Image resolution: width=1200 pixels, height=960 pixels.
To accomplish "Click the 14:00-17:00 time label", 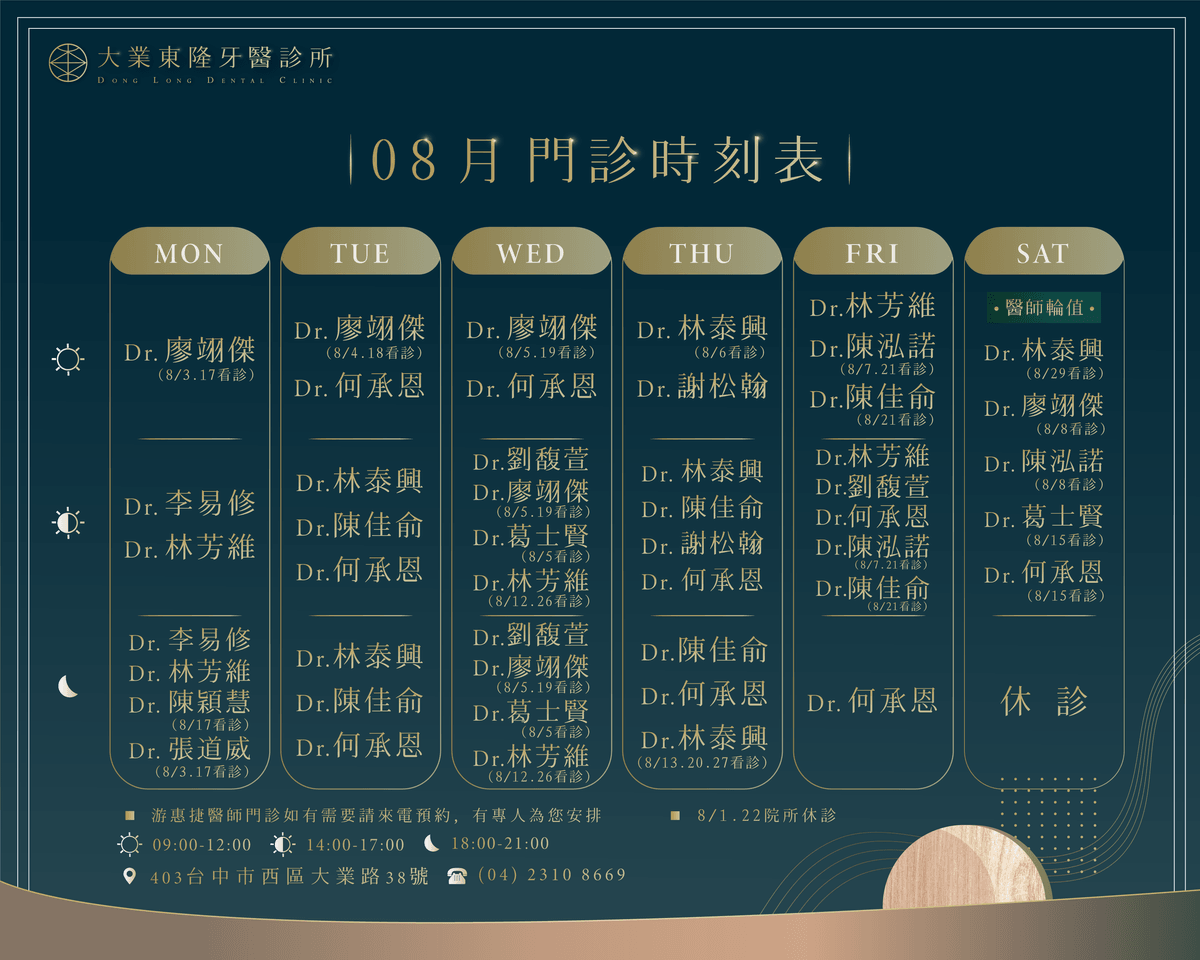I will (356, 846).
